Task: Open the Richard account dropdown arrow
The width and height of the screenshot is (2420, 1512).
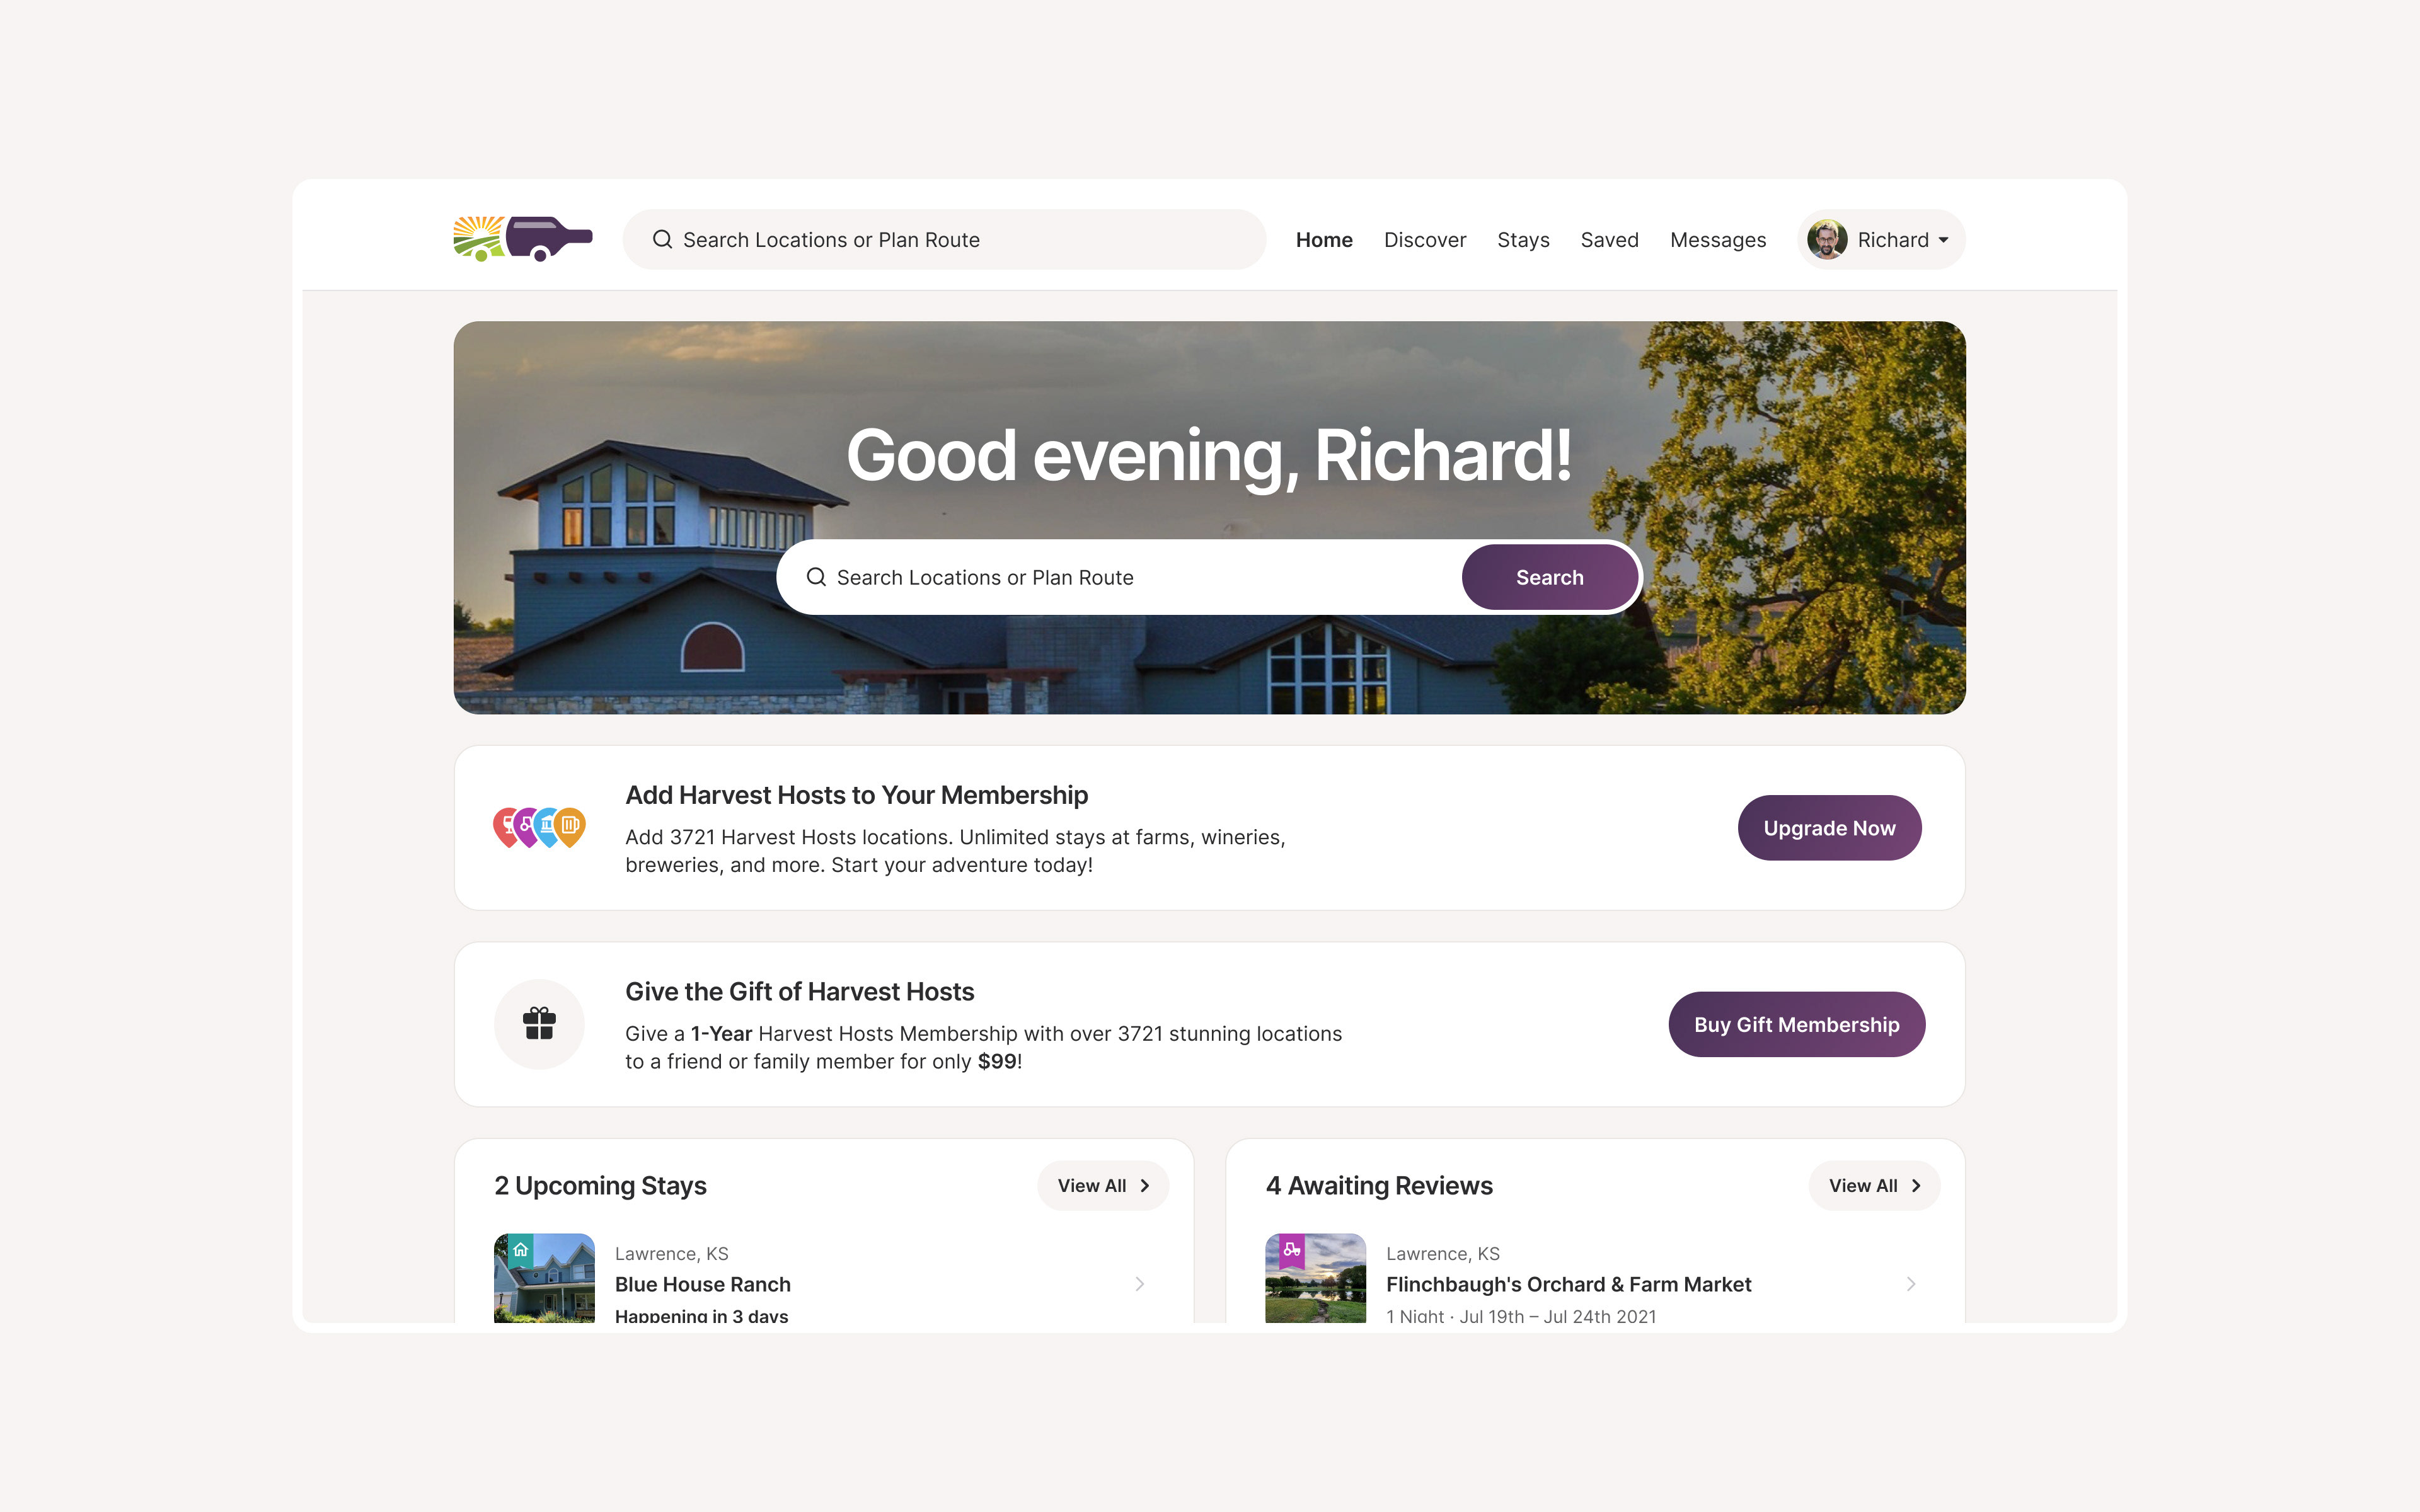Action: coord(1943,240)
